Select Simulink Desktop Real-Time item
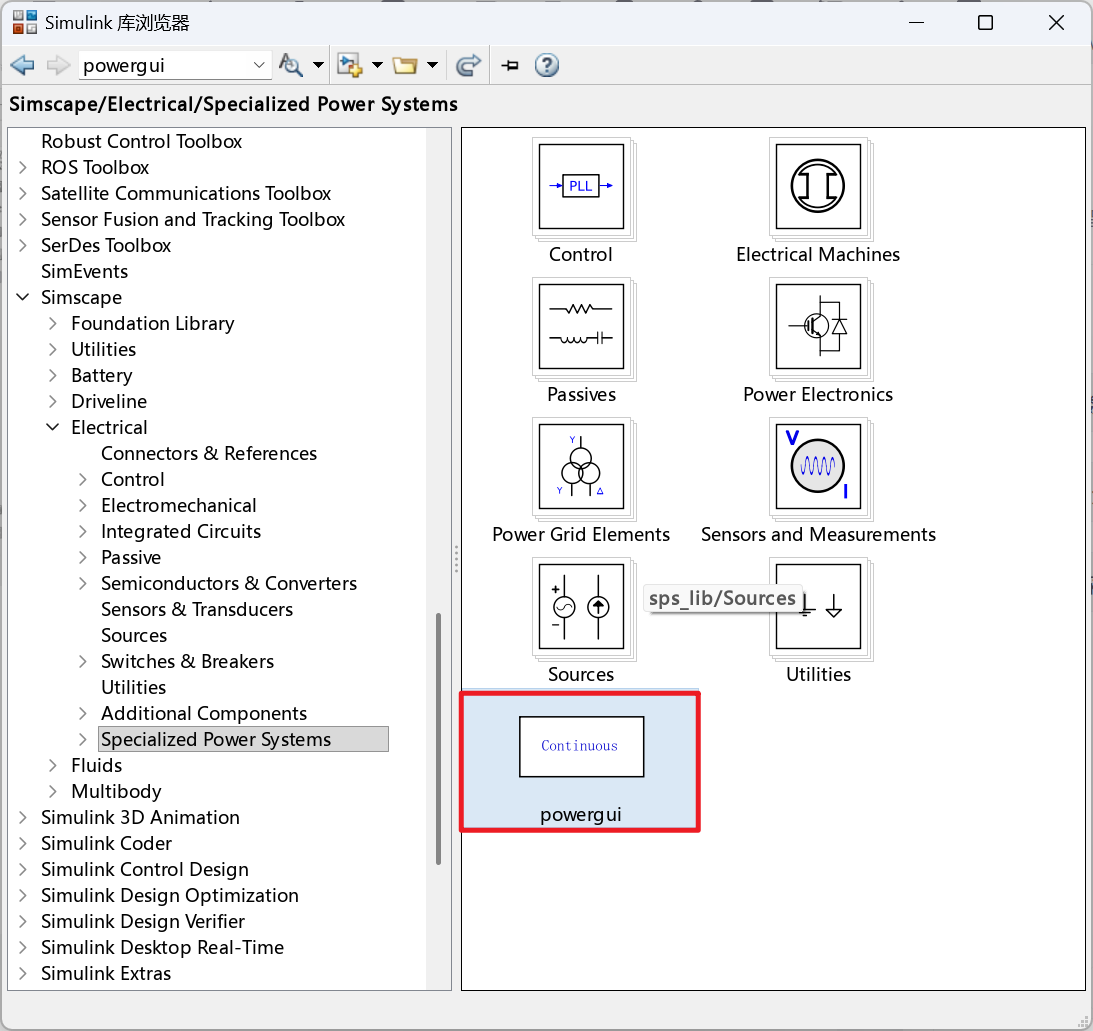The height and width of the screenshot is (1031, 1093). point(162,947)
